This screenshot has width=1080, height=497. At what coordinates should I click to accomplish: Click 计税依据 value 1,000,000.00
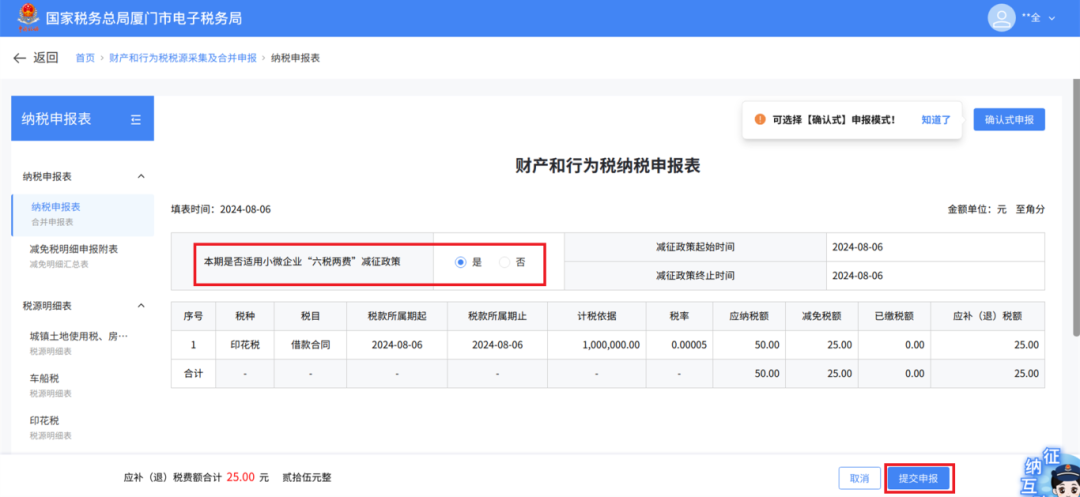pyautogui.click(x=612, y=345)
